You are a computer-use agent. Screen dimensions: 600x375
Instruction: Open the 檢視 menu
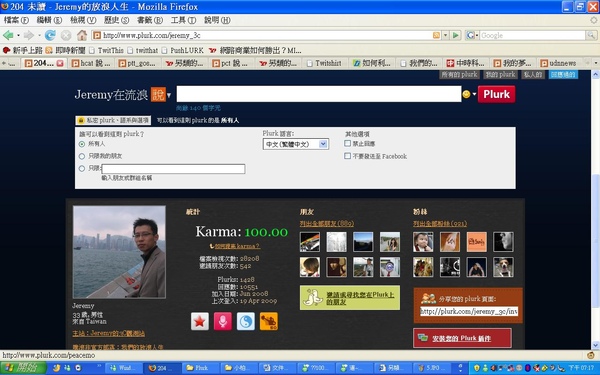[83, 20]
